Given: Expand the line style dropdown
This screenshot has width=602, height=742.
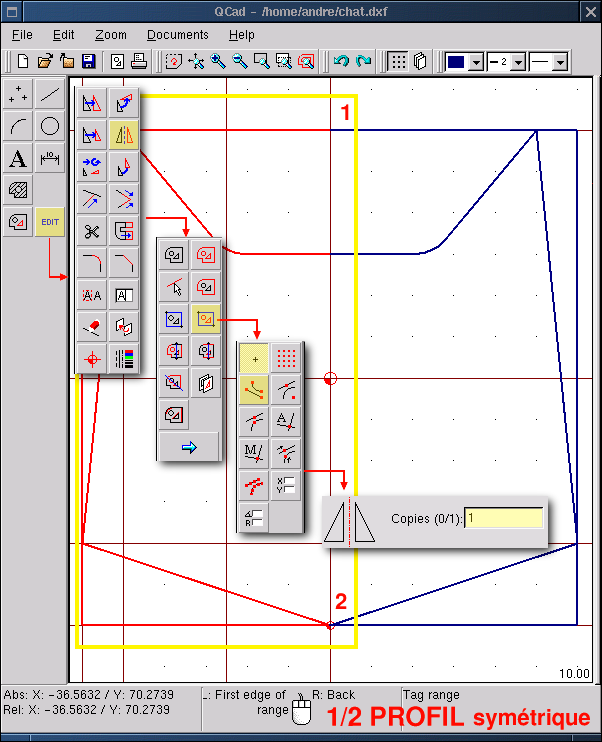Looking at the screenshot, I should pos(559,62).
